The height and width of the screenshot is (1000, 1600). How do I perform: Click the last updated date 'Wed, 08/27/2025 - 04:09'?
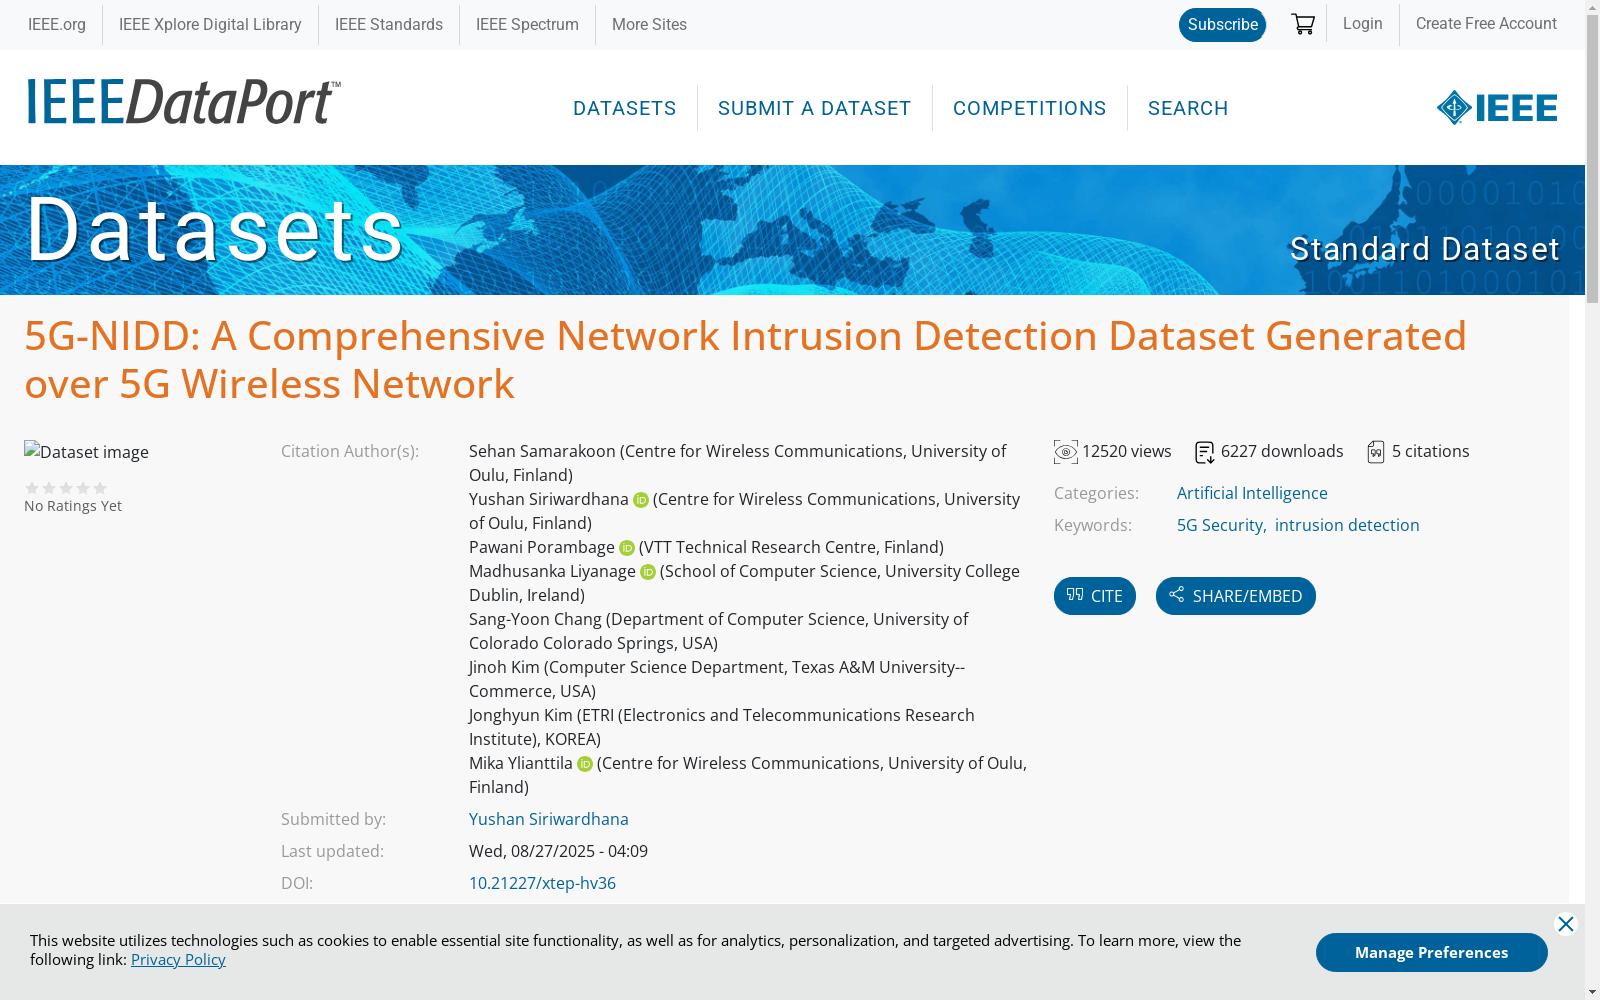558,851
